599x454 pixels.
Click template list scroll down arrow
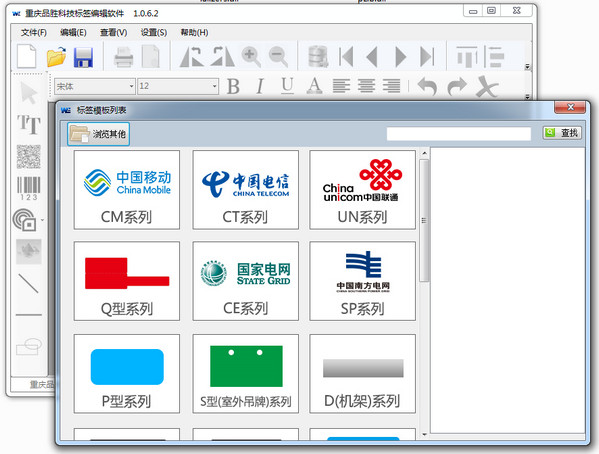[424, 435]
